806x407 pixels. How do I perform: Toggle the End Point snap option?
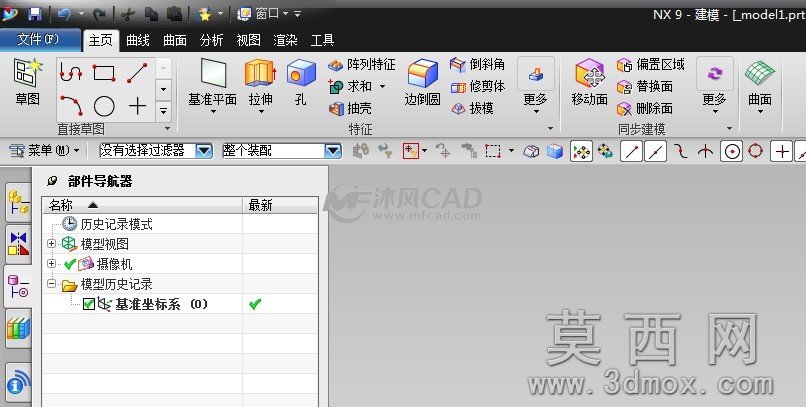click(x=631, y=151)
